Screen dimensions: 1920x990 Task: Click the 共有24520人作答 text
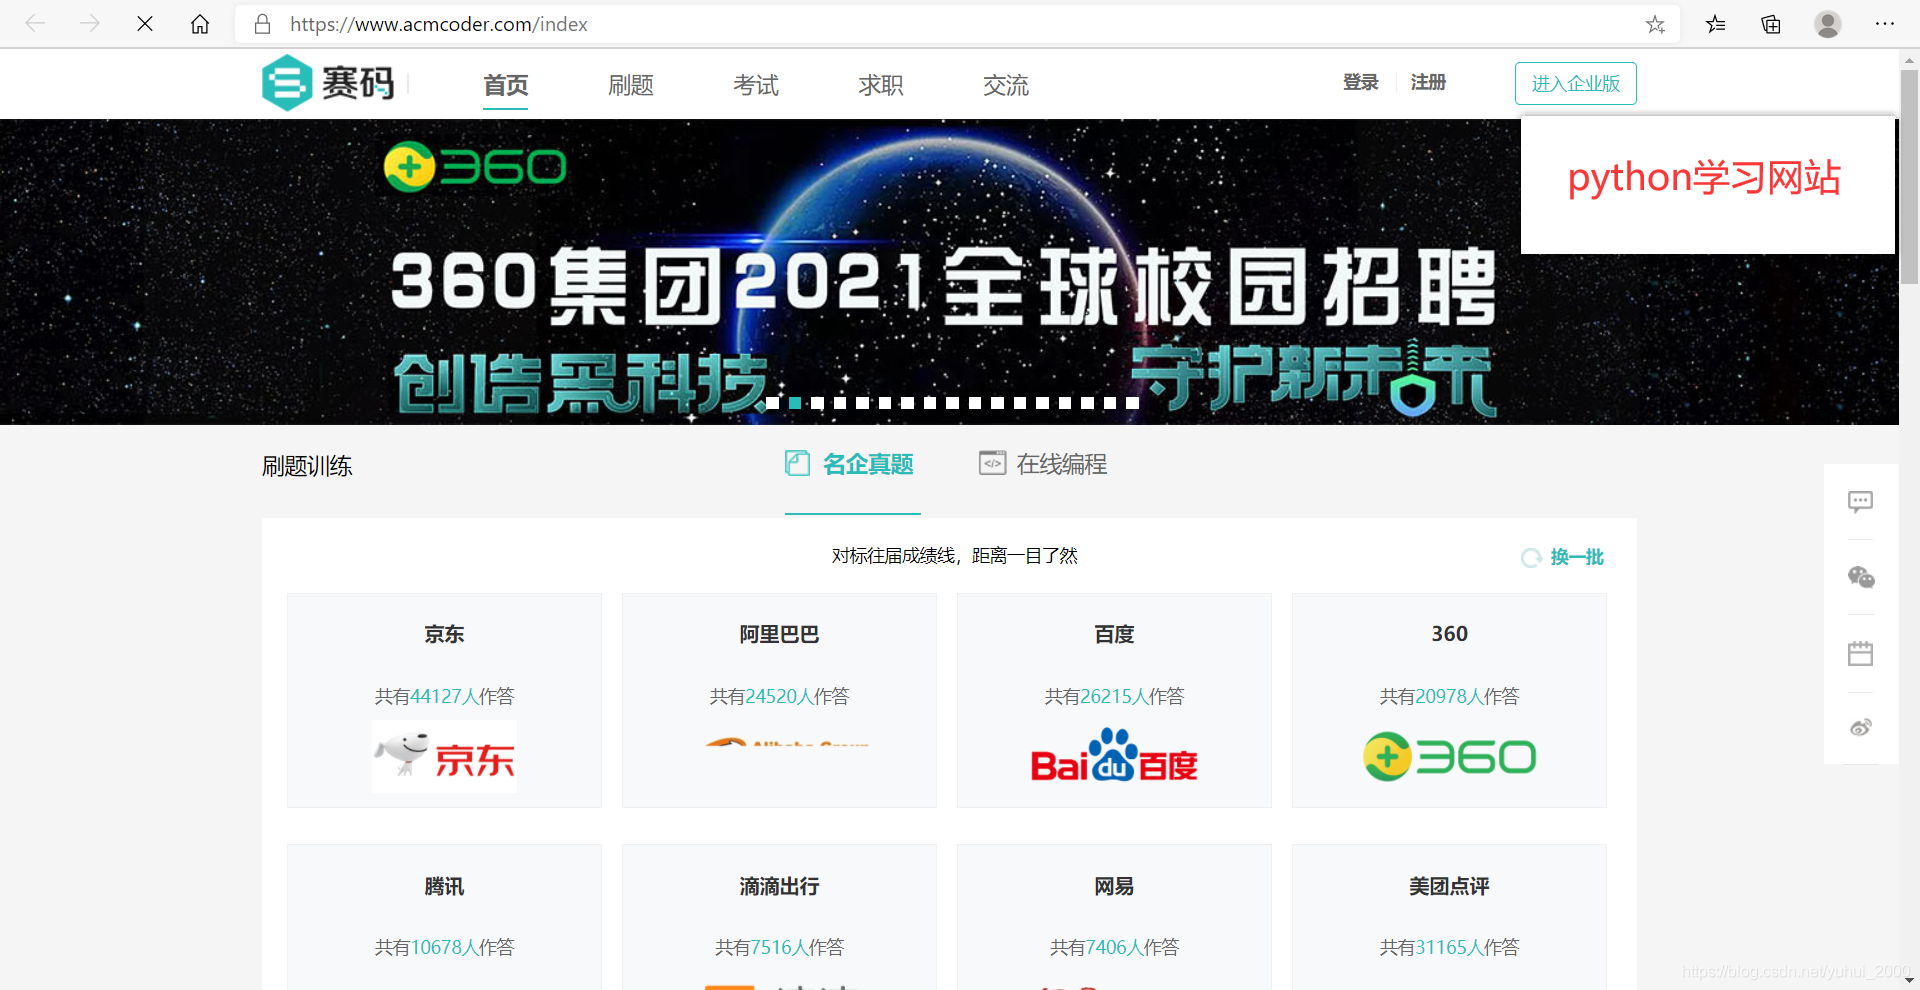(779, 697)
